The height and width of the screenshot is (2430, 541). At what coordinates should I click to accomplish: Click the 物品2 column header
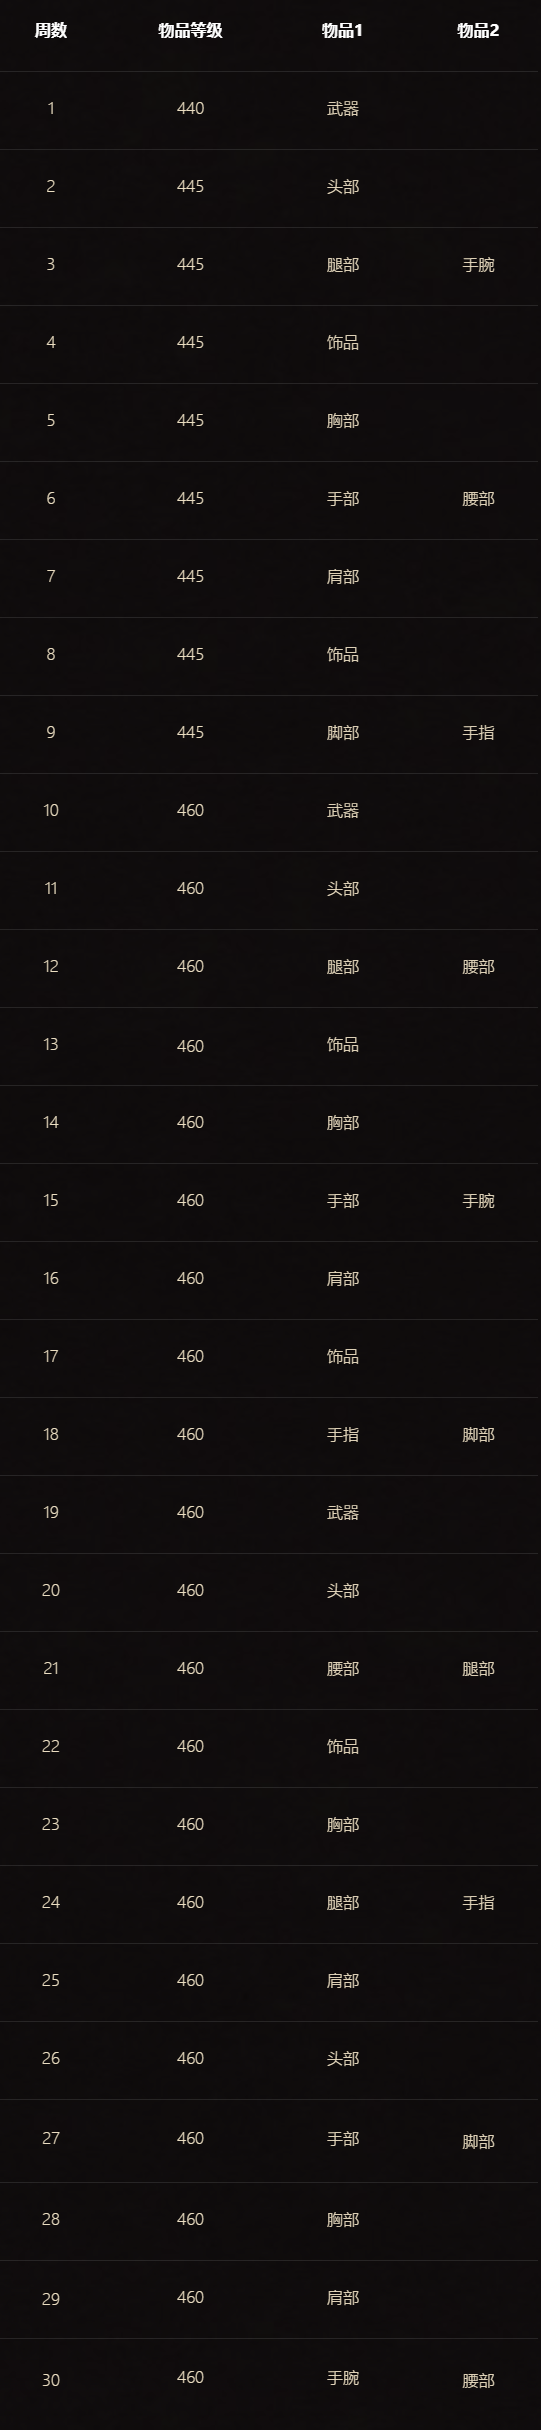[x=478, y=30]
